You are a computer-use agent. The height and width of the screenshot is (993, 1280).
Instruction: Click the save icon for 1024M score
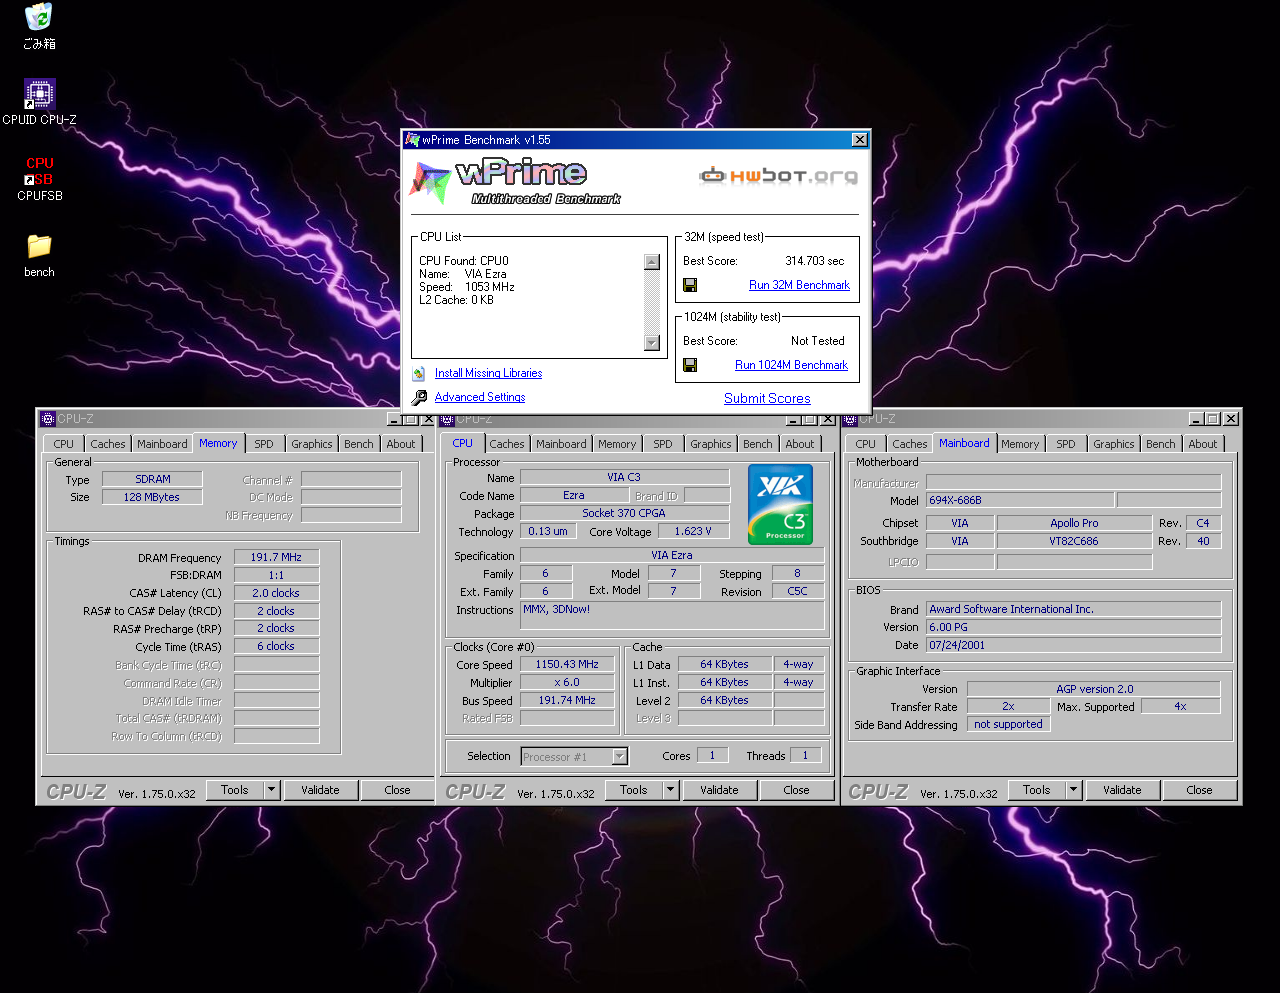(x=690, y=365)
